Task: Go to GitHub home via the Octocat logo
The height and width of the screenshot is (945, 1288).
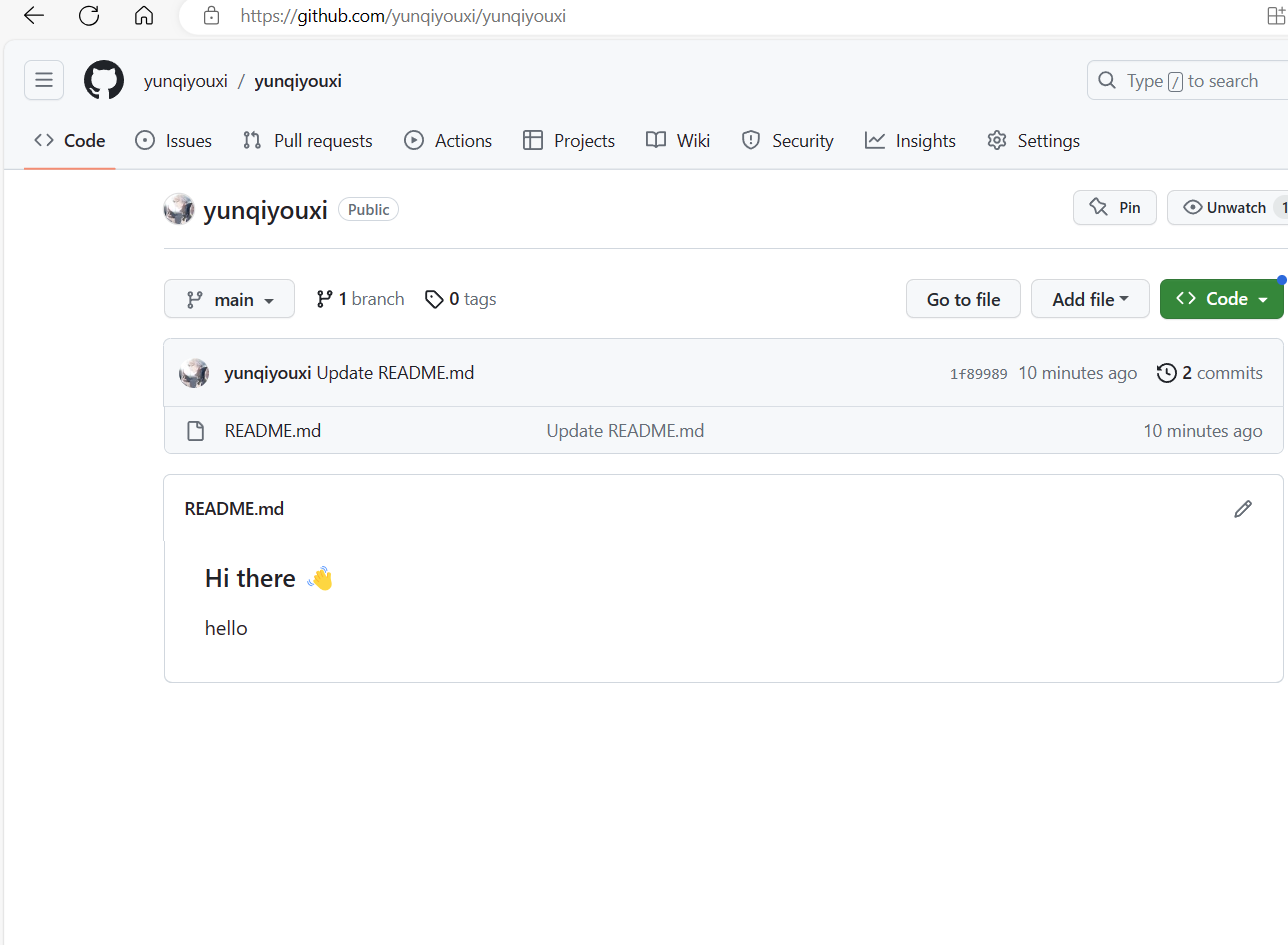Action: point(104,80)
